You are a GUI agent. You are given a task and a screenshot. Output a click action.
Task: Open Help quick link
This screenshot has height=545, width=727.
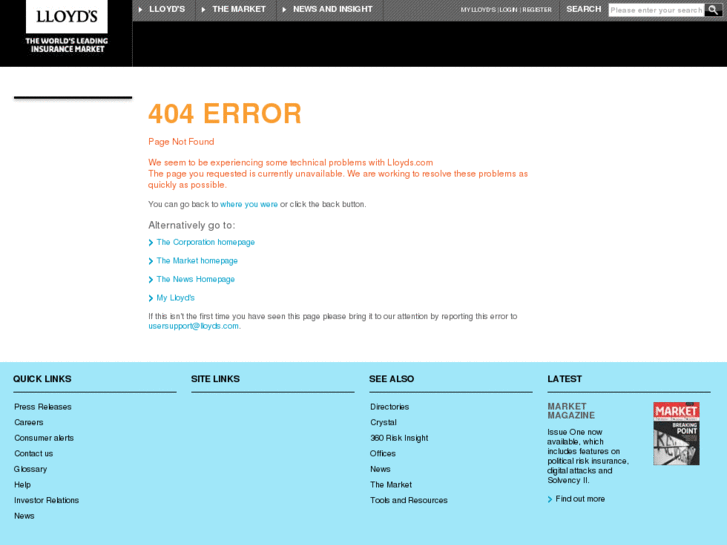coord(22,485)
